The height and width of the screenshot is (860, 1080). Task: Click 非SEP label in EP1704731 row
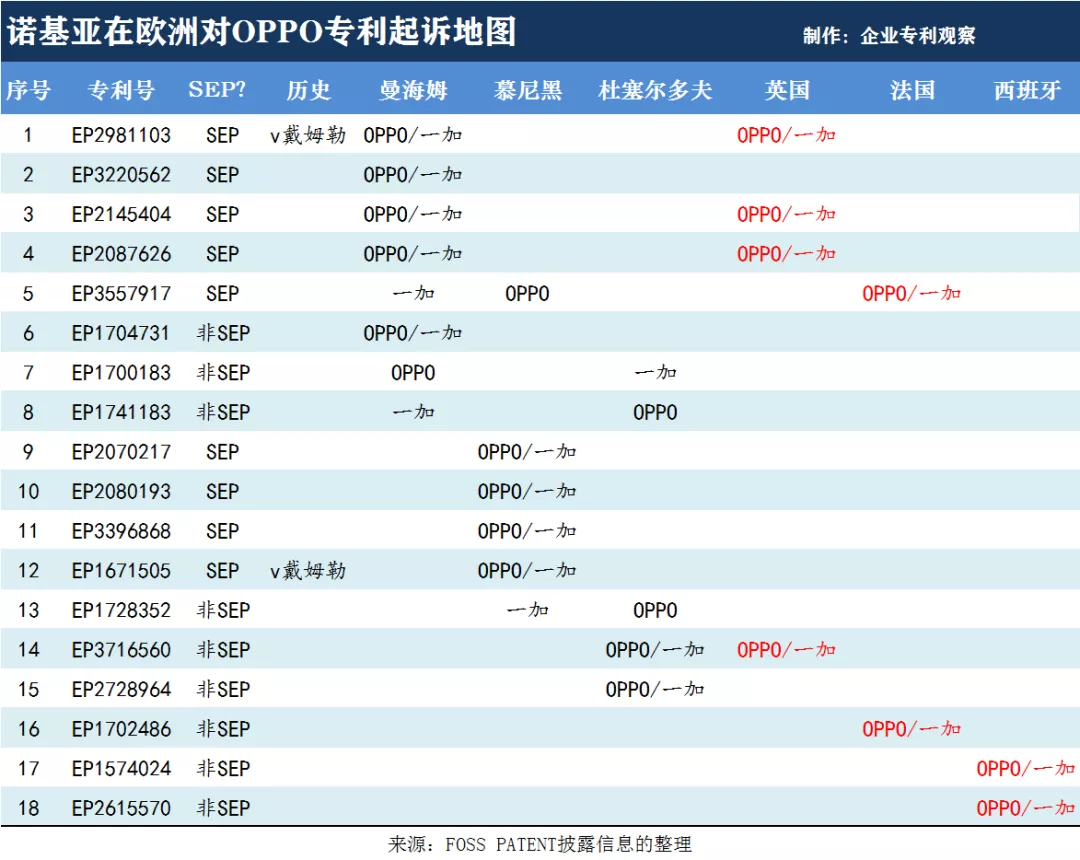click(x=223, y=333)
